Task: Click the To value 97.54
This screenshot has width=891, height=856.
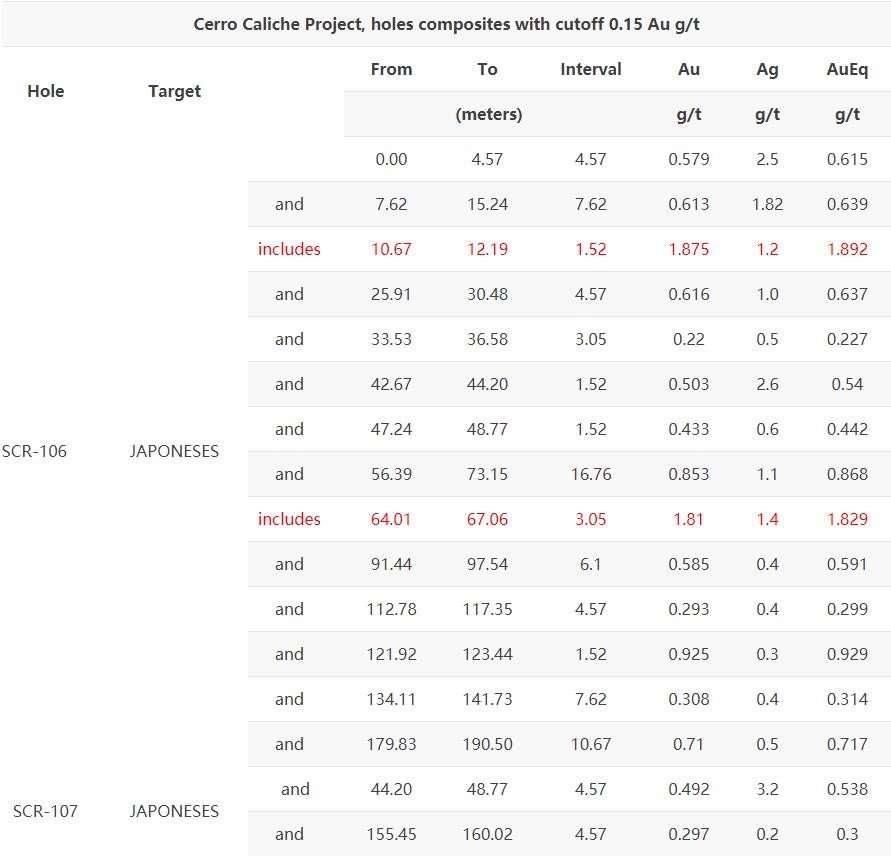Action: [487, 564]
